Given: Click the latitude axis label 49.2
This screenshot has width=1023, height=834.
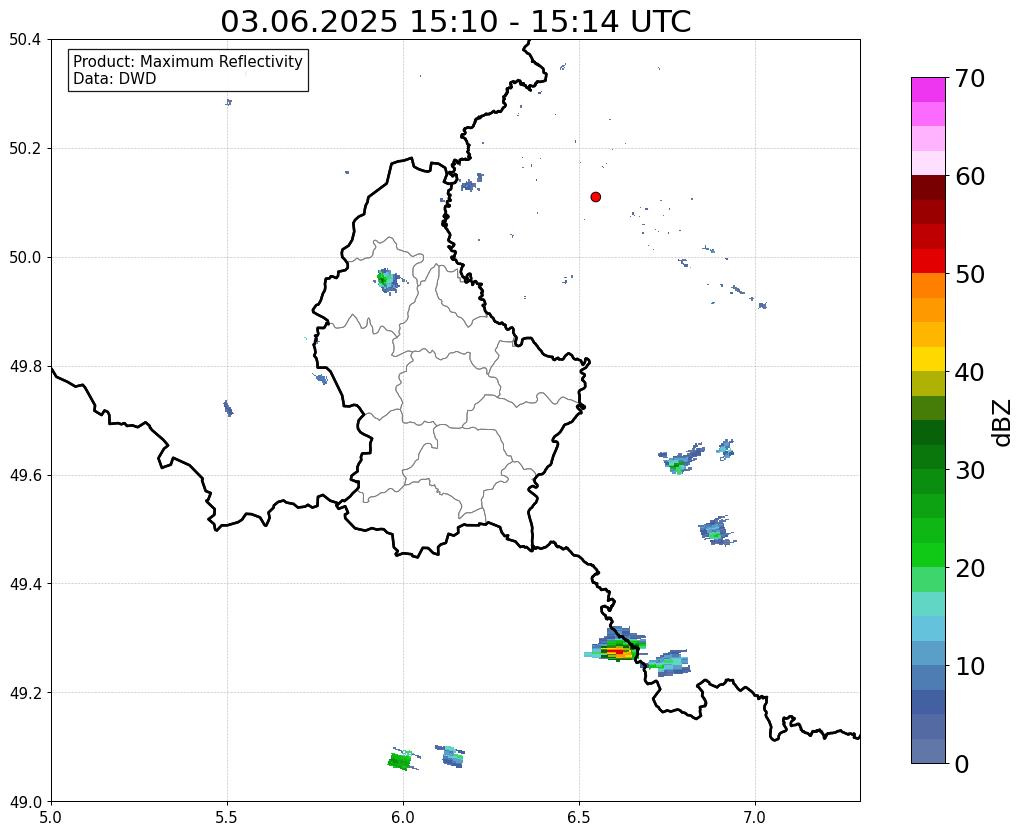Looking at the screenshot, I should [25, 692].
